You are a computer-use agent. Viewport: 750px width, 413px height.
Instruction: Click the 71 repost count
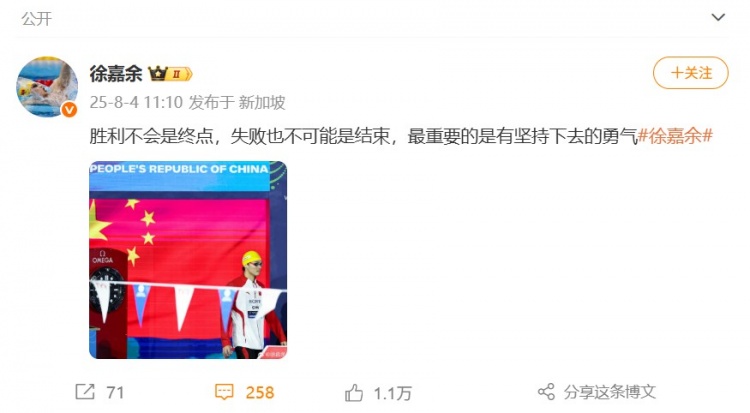(115, 393)
